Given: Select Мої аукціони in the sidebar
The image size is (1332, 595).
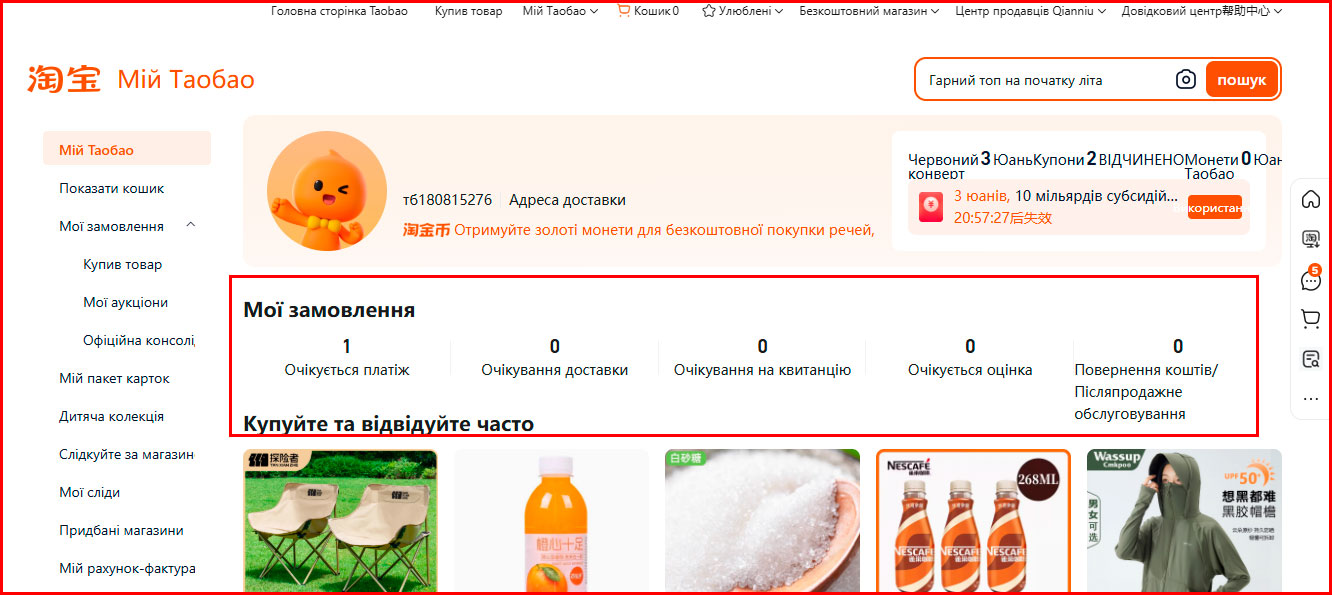Looking at the screenshot, I should (125, 302).
